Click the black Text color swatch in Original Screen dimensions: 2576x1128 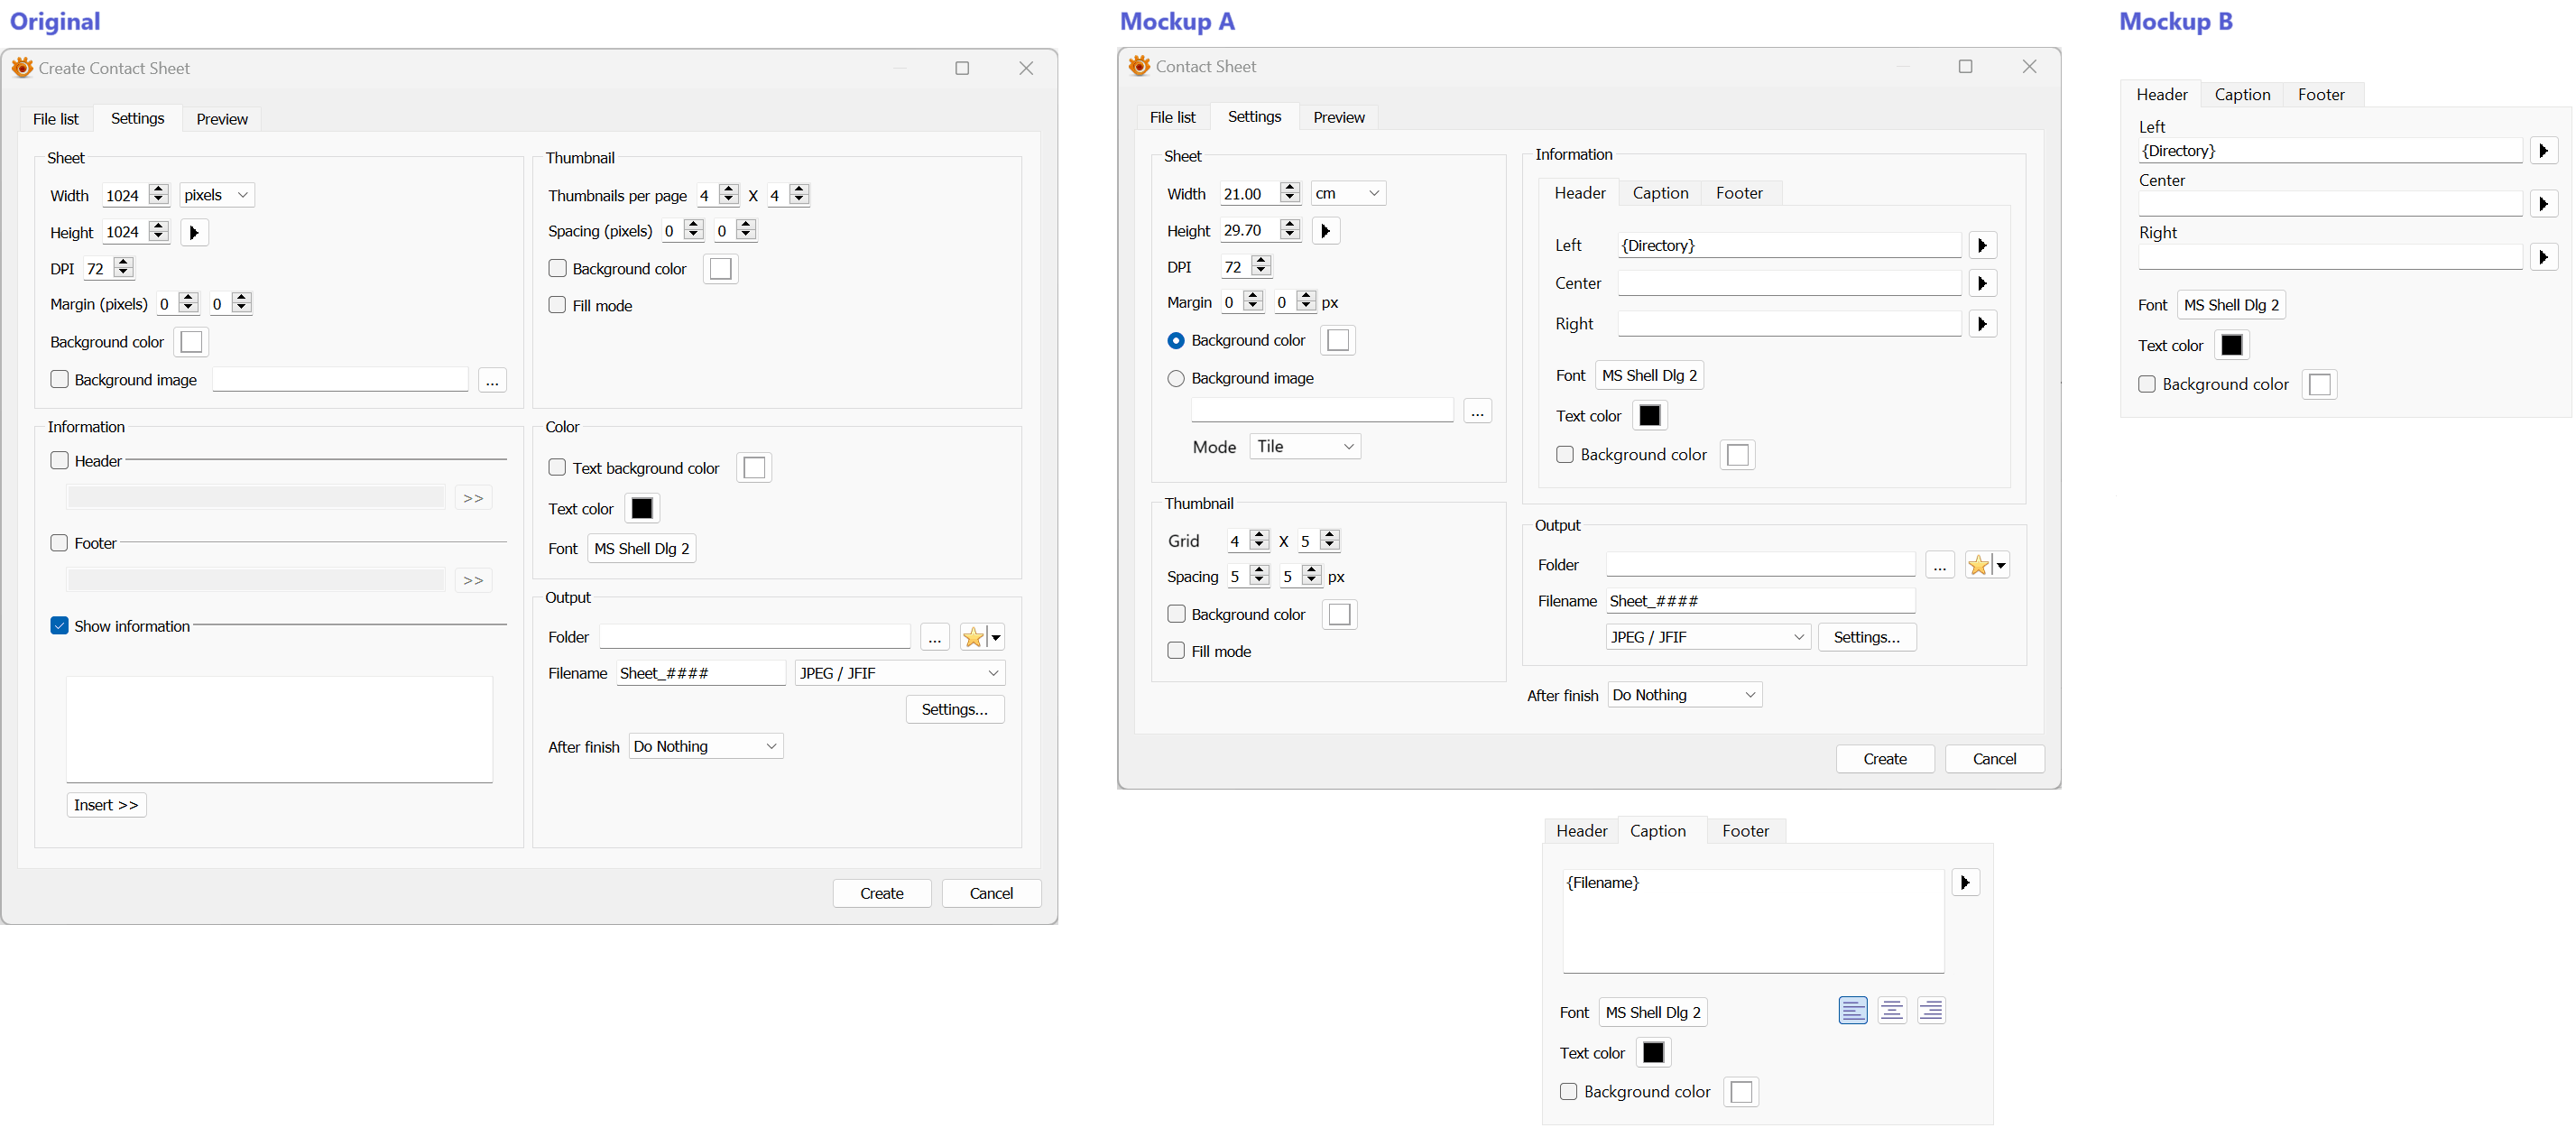(x=642, y=508)
